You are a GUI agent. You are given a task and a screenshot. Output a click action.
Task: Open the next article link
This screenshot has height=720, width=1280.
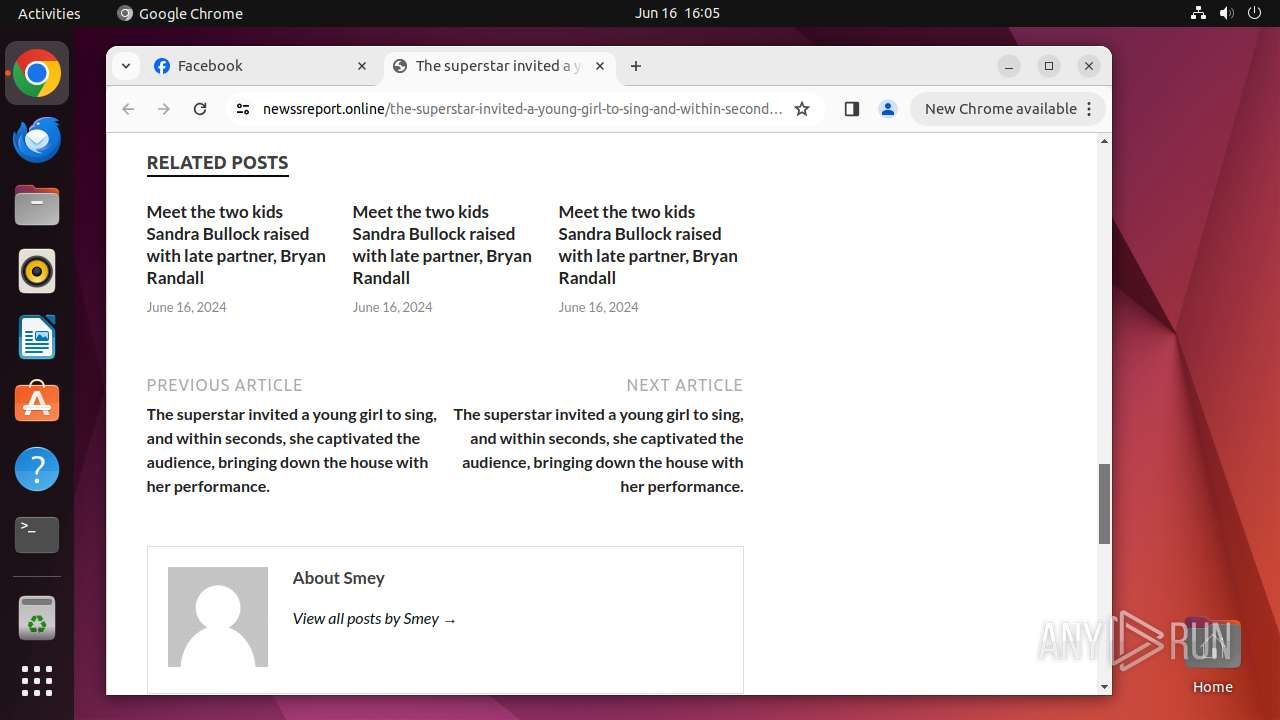(x=598, y=450)
